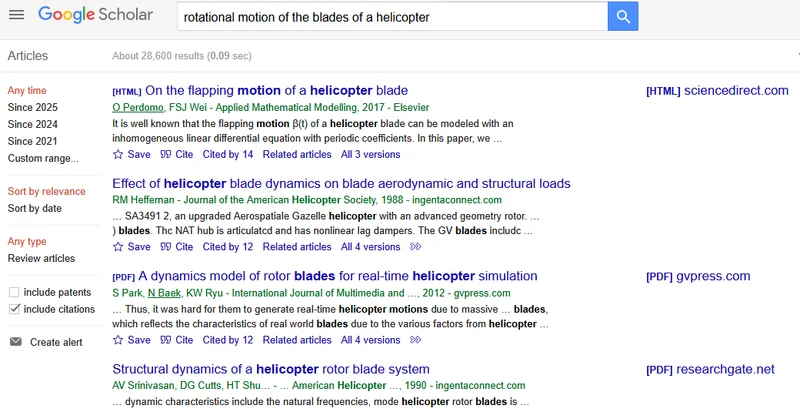Click the envelope Create alert icon
800x412 pixels.
click(15, 342)
